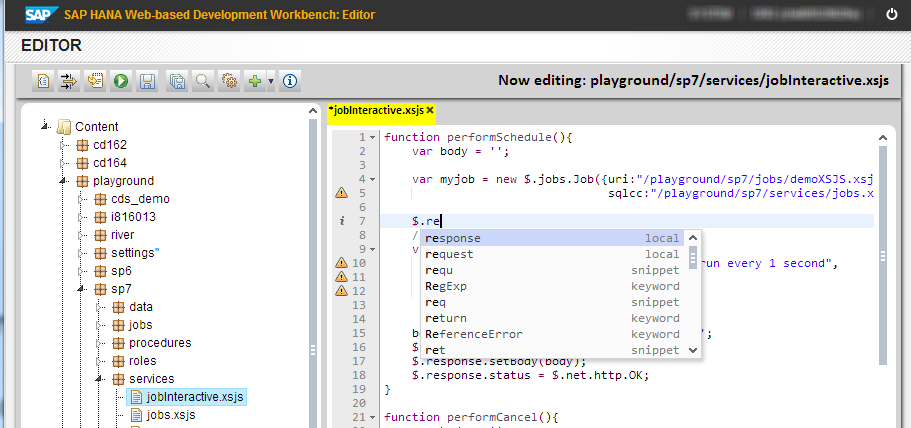Choose 'response' autocomplete suggestion
Screen dimensions: 911x428
coord(553,238)
